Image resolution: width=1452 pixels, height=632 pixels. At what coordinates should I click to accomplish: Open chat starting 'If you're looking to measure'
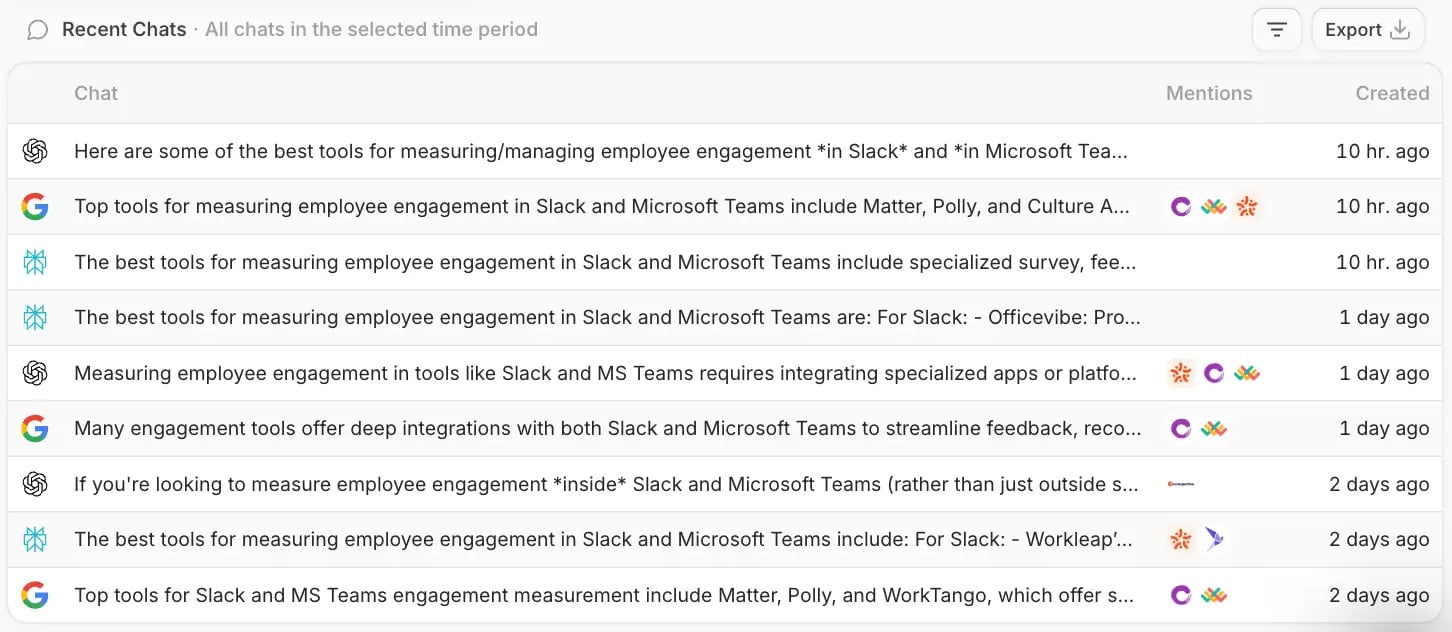pyautogui.click(x=606, y=484)
